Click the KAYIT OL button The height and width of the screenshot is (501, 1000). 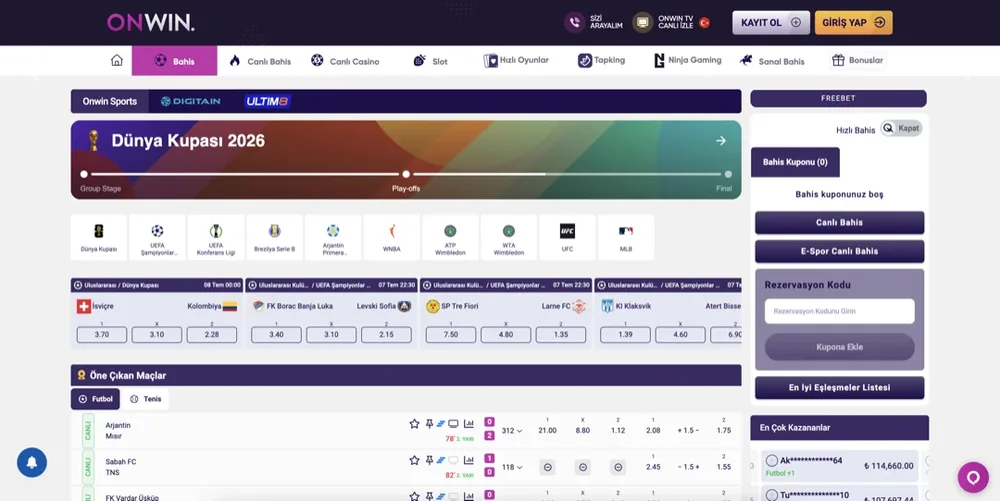[771, 22]
